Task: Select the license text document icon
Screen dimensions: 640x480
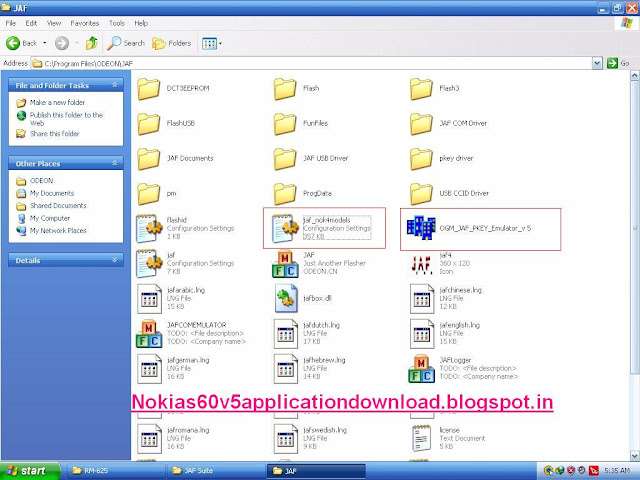Action: click(x=421, y=438)
